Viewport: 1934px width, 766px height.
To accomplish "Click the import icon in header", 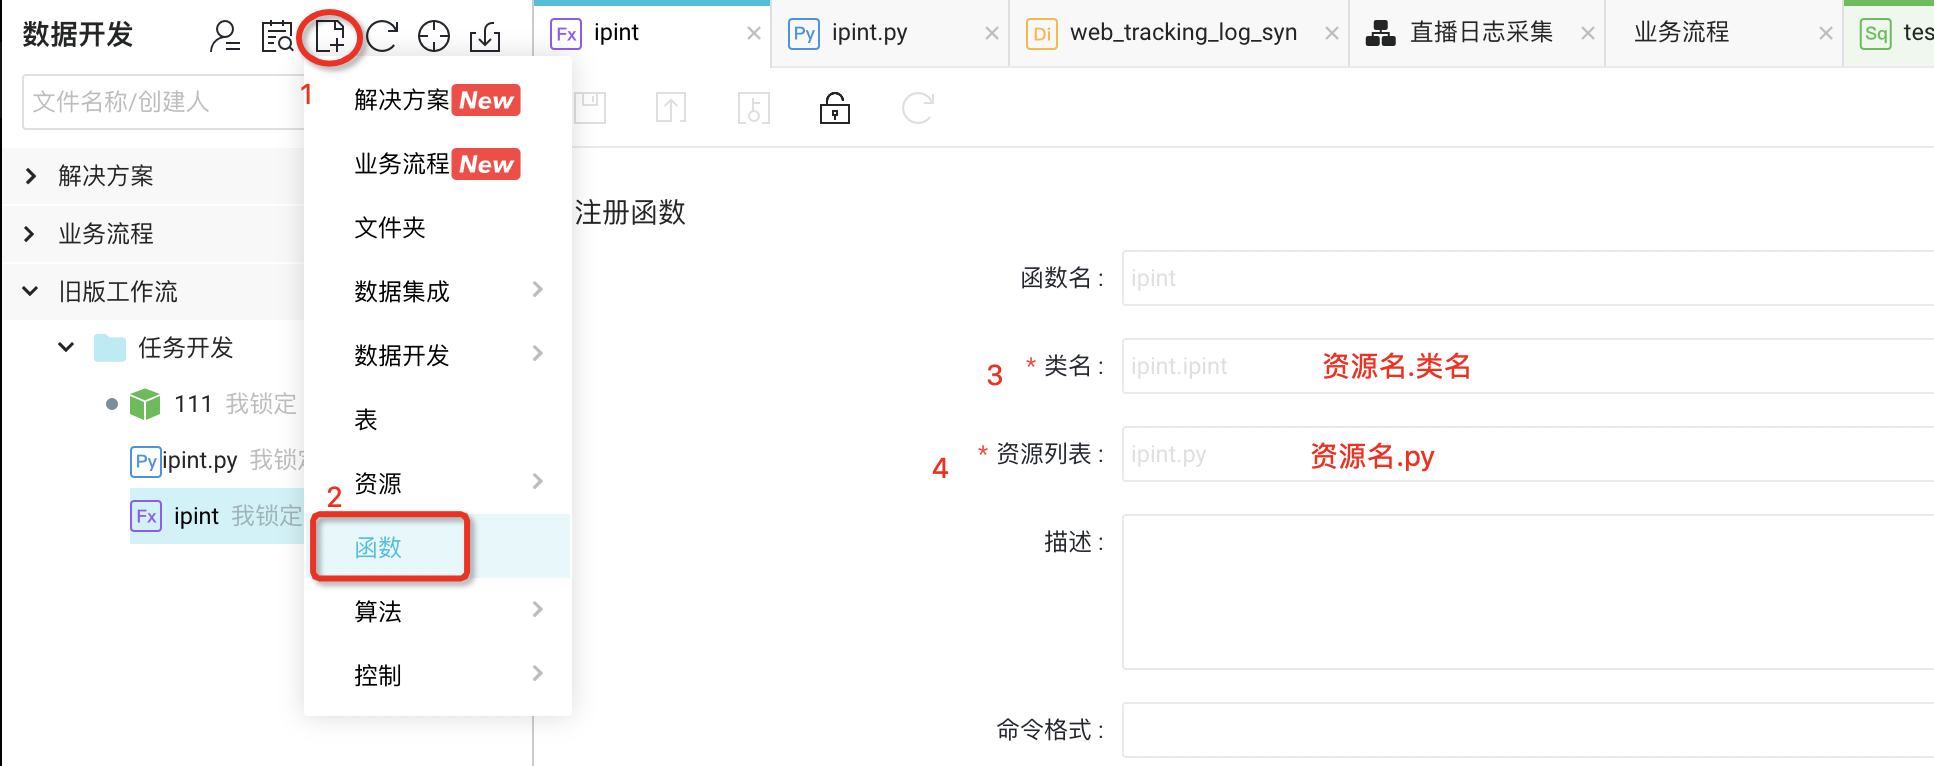I will pyautogui.click(x=486, y=36).
